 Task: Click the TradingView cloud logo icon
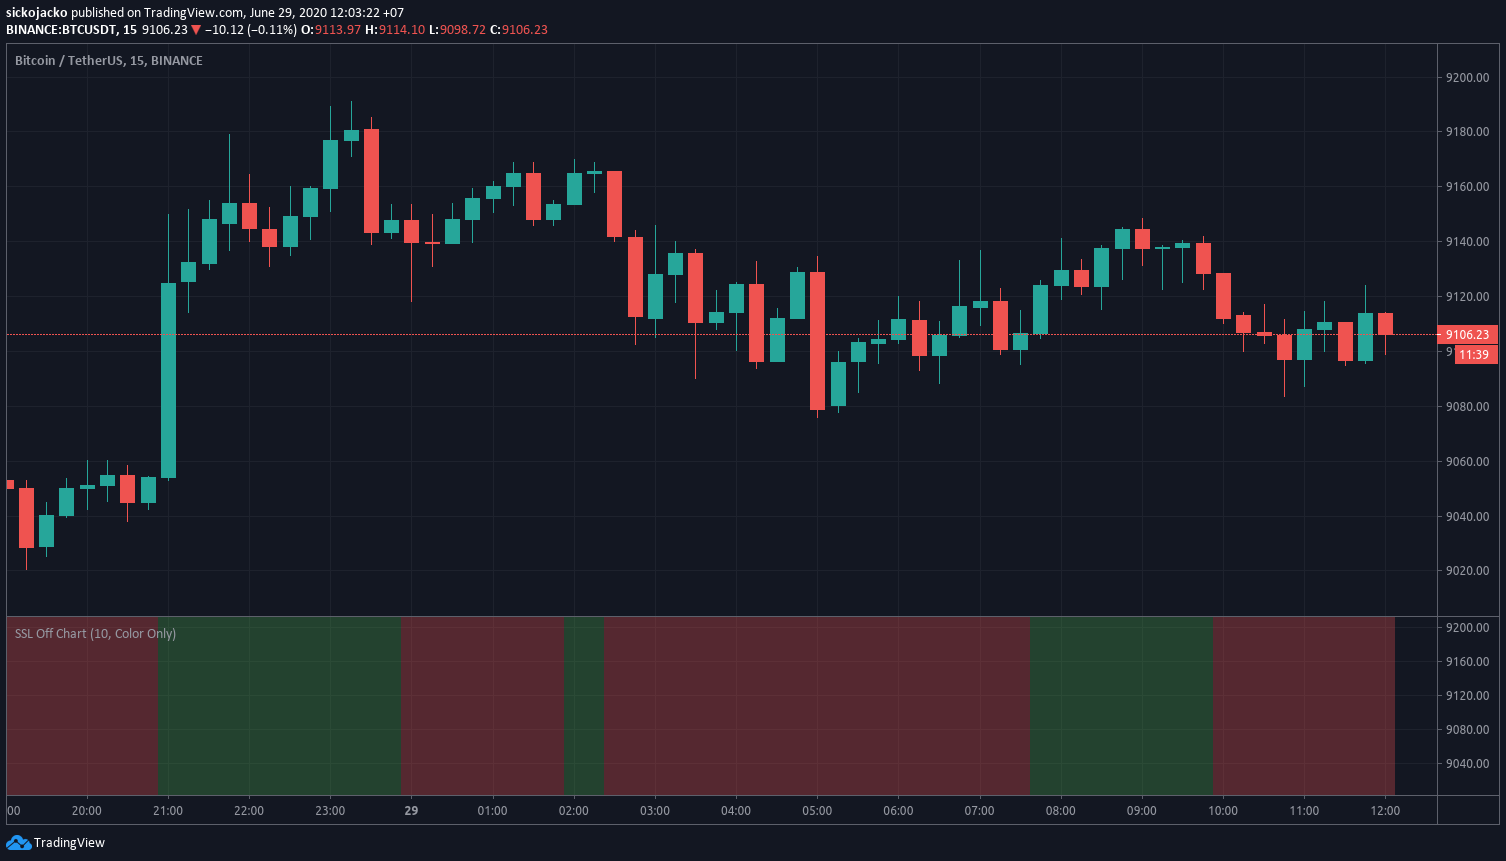[18, 843]
